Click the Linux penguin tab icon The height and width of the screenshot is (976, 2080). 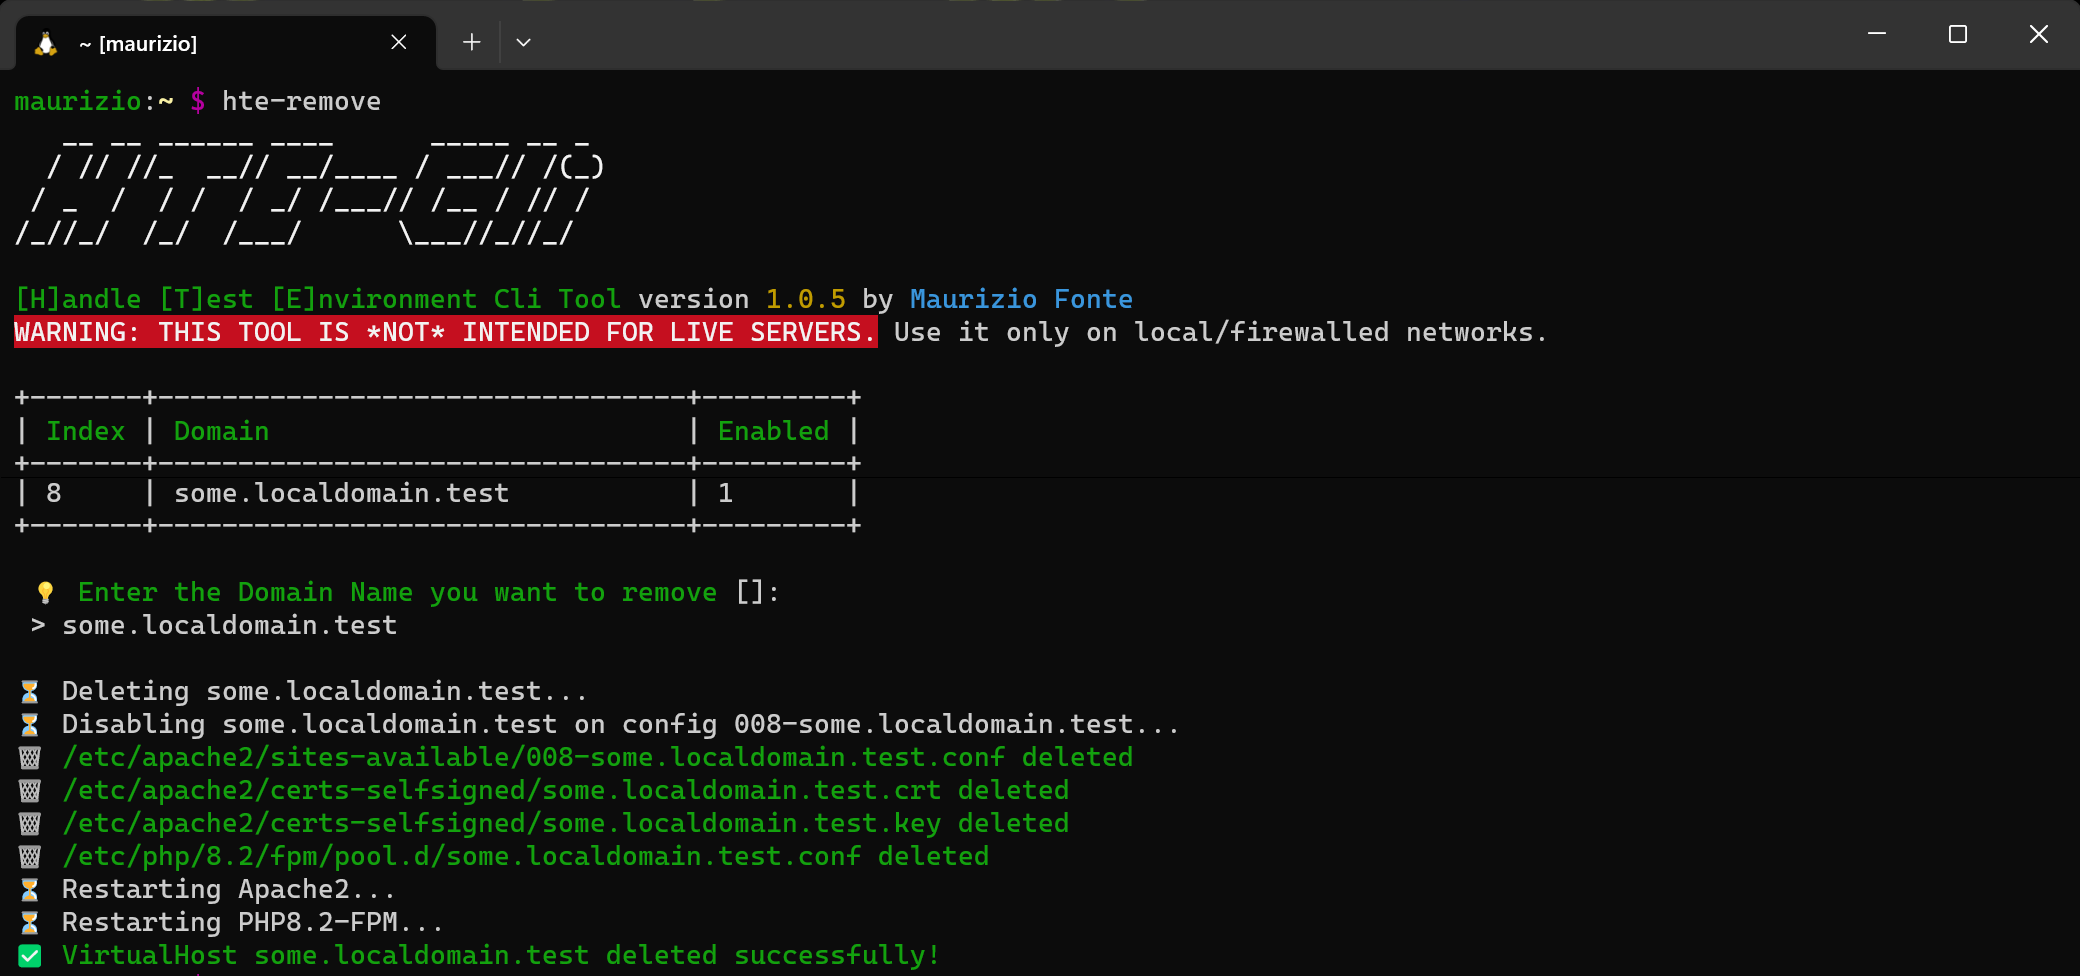(46, 43)
